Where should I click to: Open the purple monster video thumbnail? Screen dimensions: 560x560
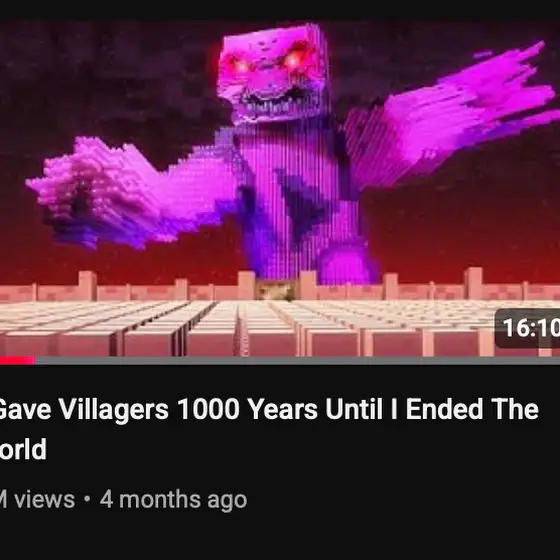coord(280,188)
